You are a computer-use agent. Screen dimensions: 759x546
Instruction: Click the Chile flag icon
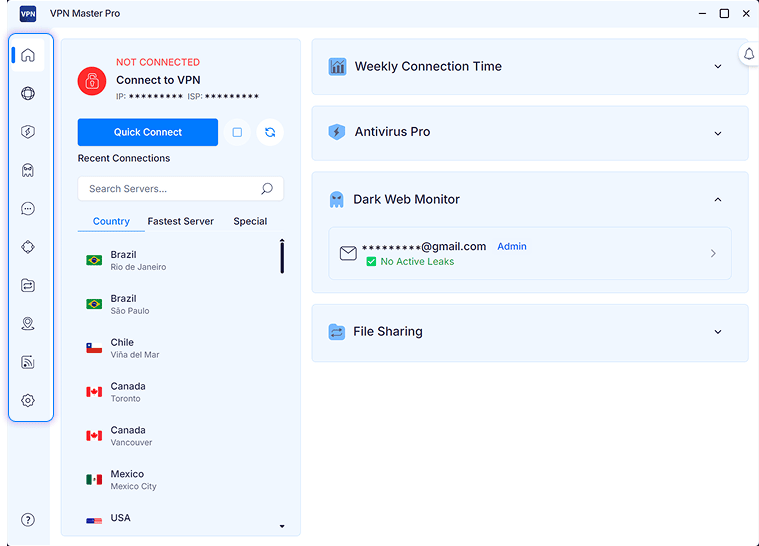point(94,348)
